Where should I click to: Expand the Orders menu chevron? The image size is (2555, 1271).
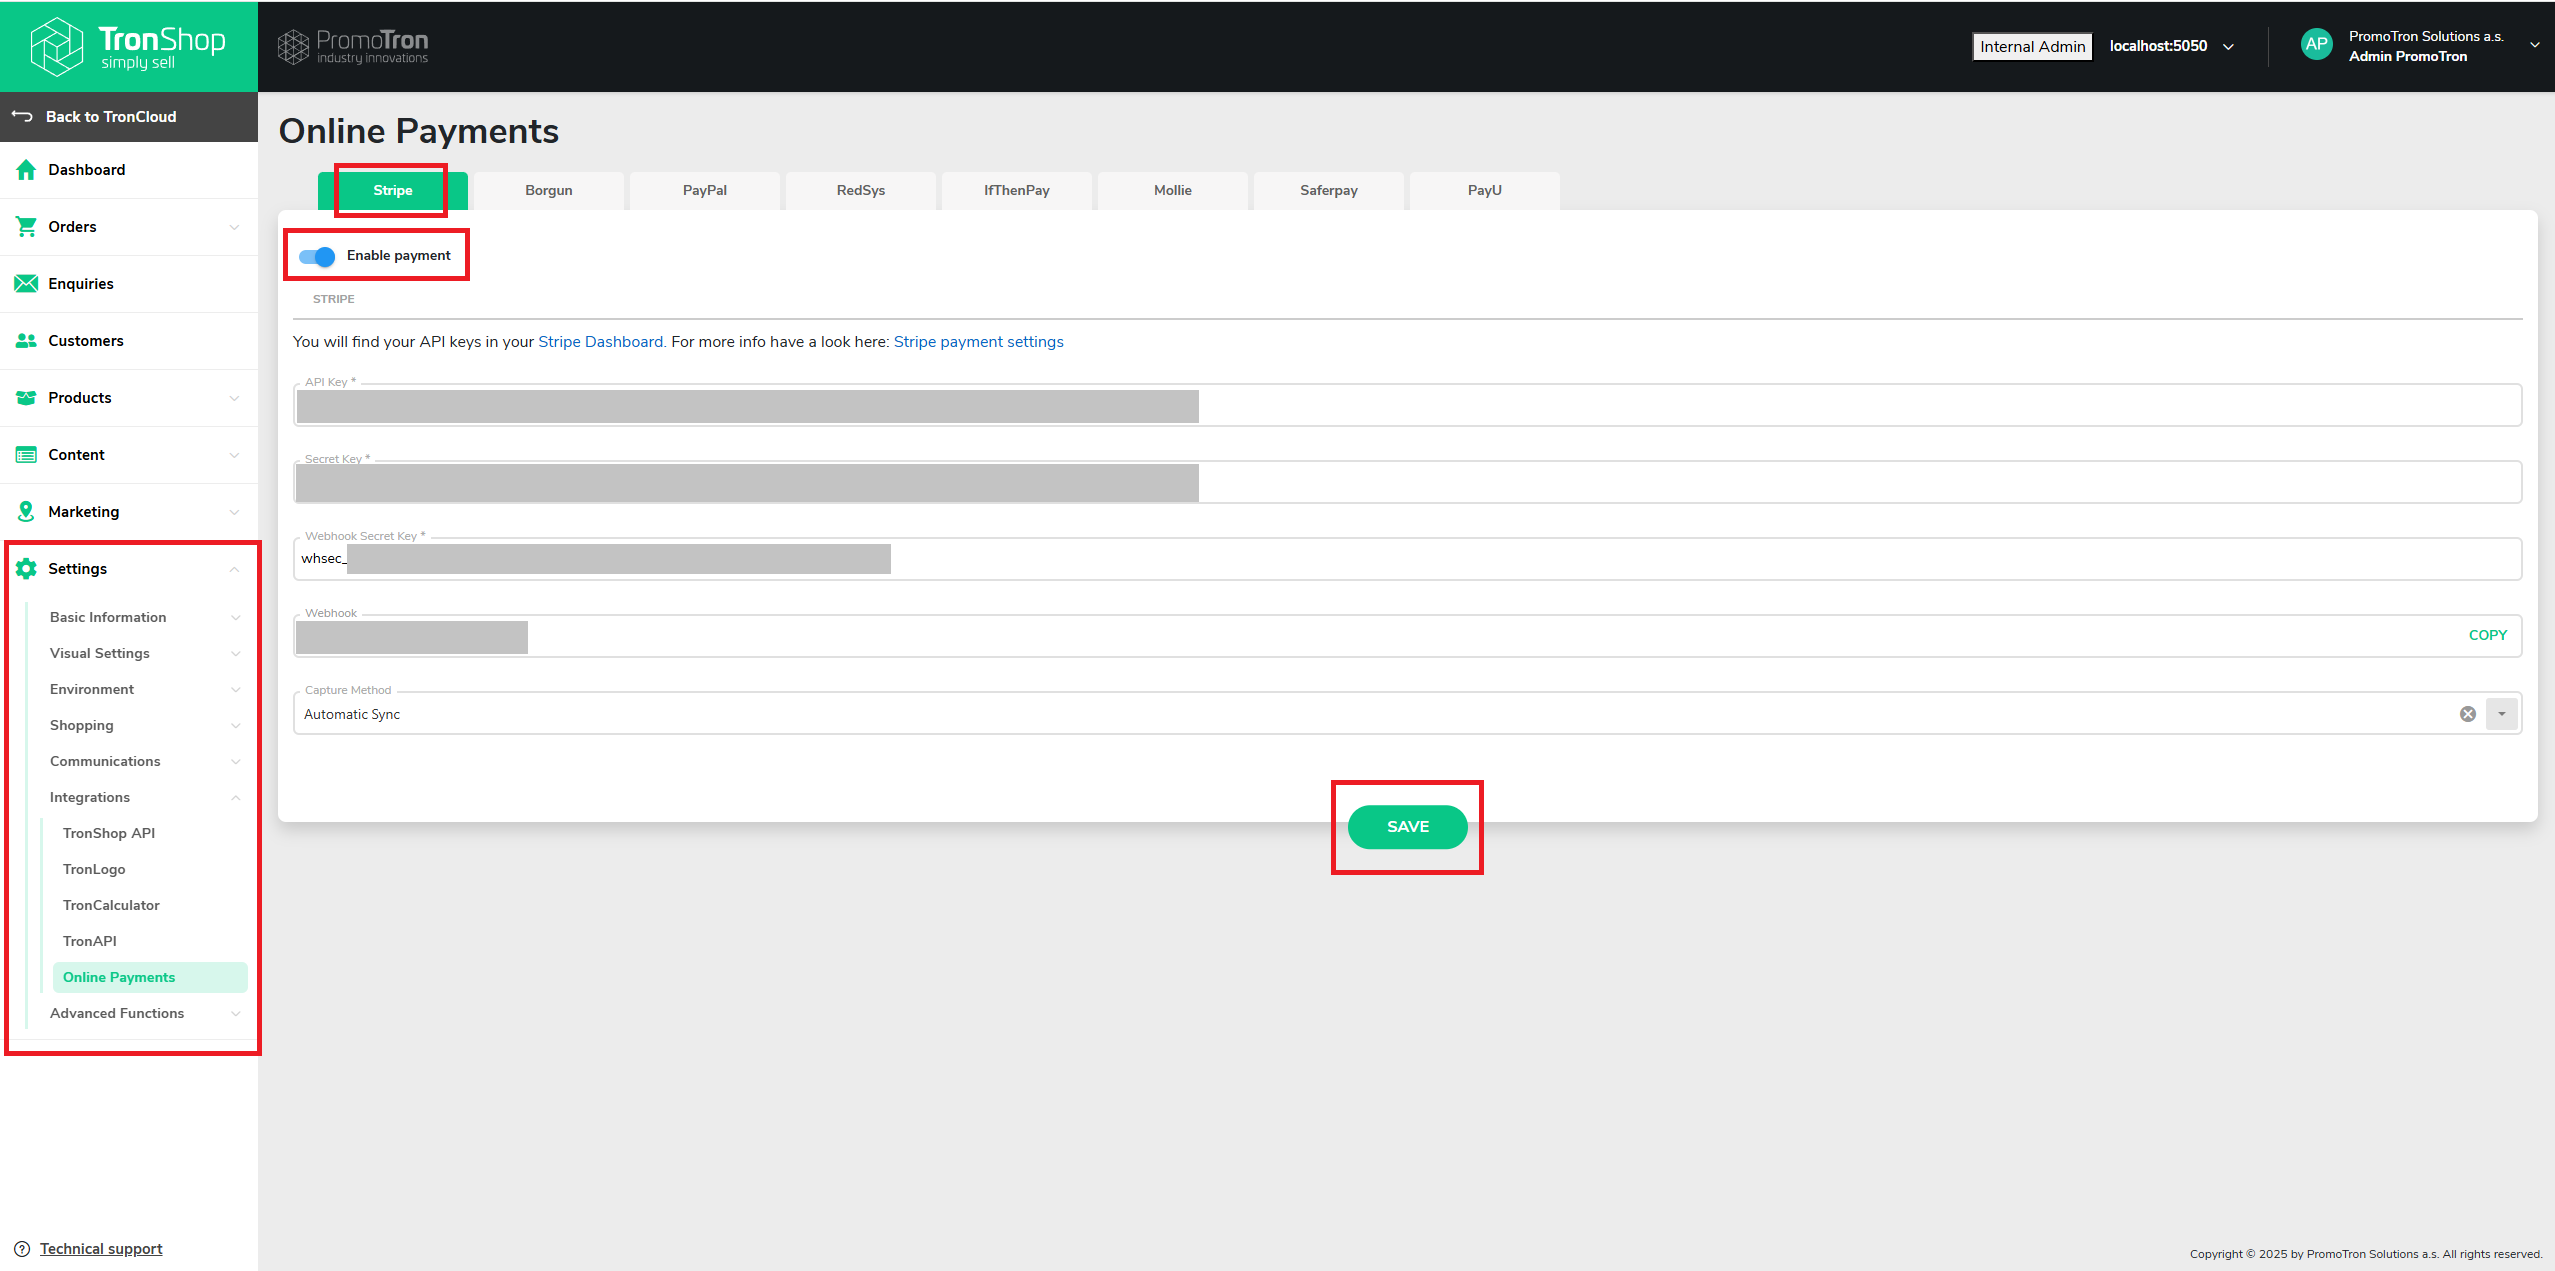(234, 227)
